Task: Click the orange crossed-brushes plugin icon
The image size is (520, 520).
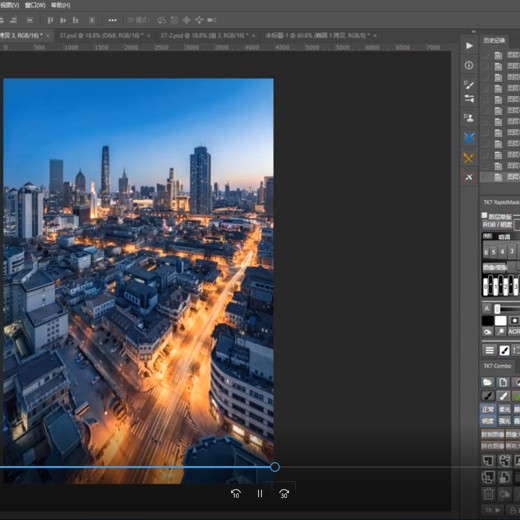Action: (x=469, y=158)
